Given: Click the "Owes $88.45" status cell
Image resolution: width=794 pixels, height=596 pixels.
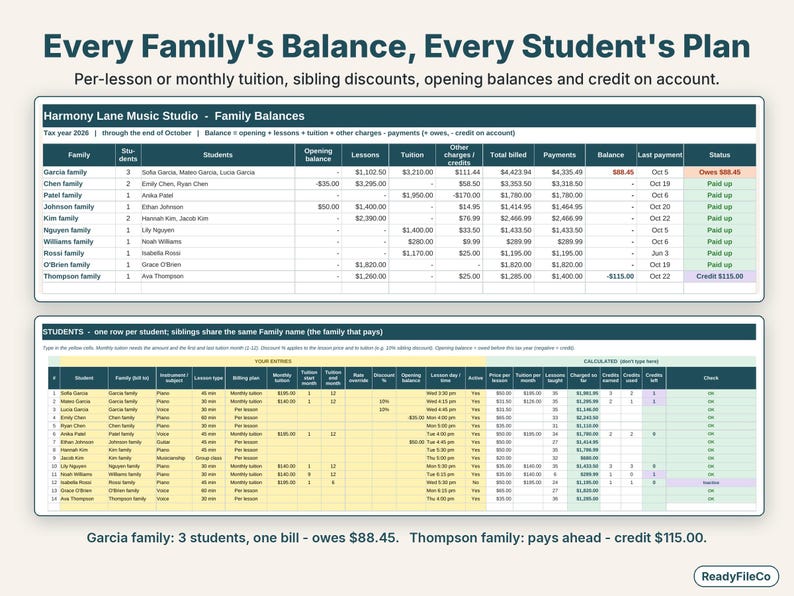Looking at the screenshot, I should pyautogui.click(x=720, y=172).
